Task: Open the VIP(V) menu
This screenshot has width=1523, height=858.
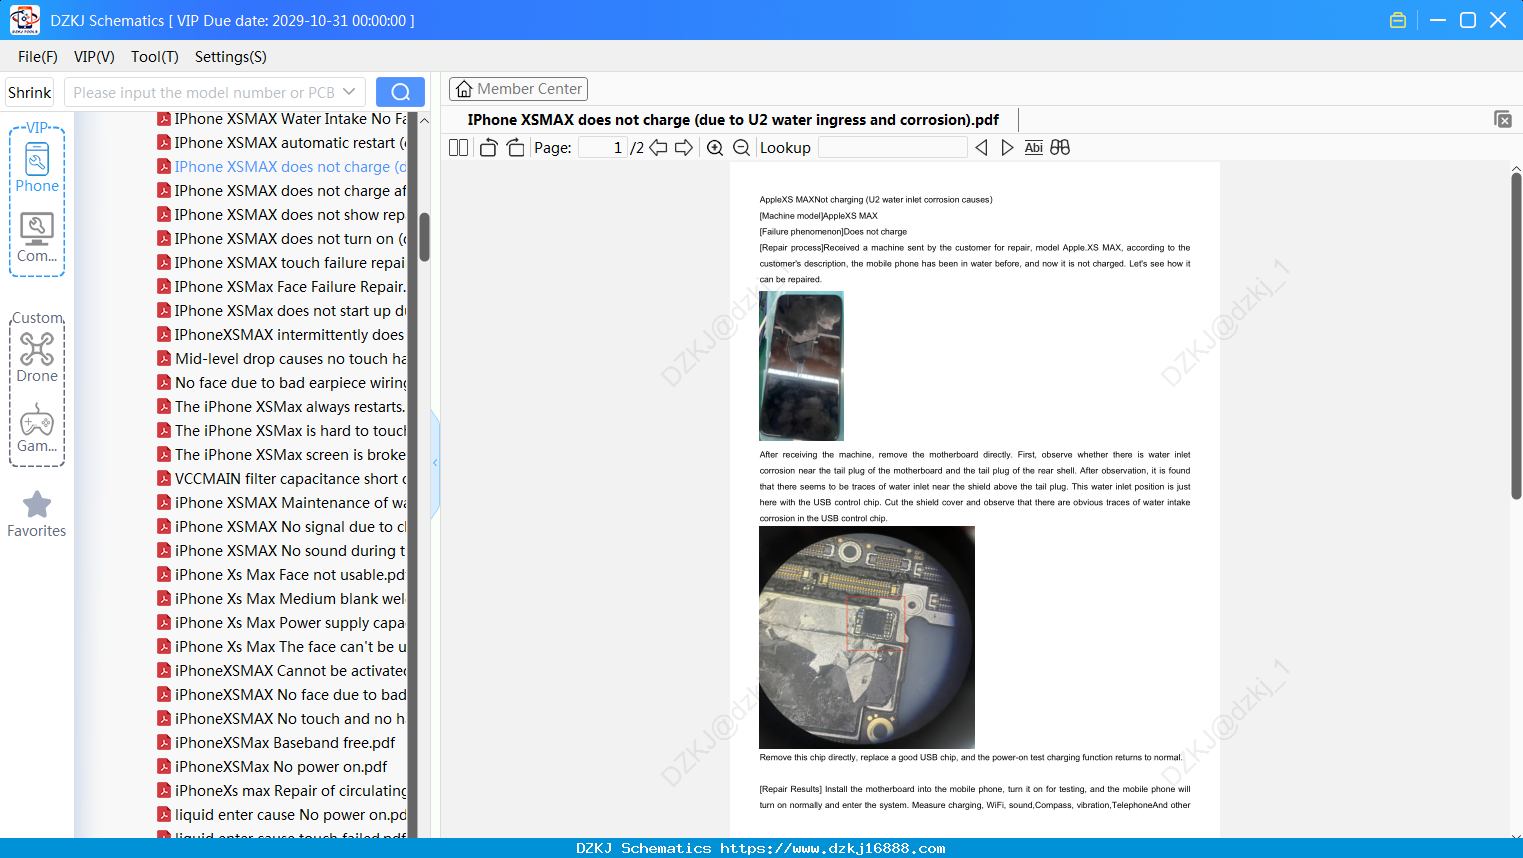Action: click(x=94, y=57)
